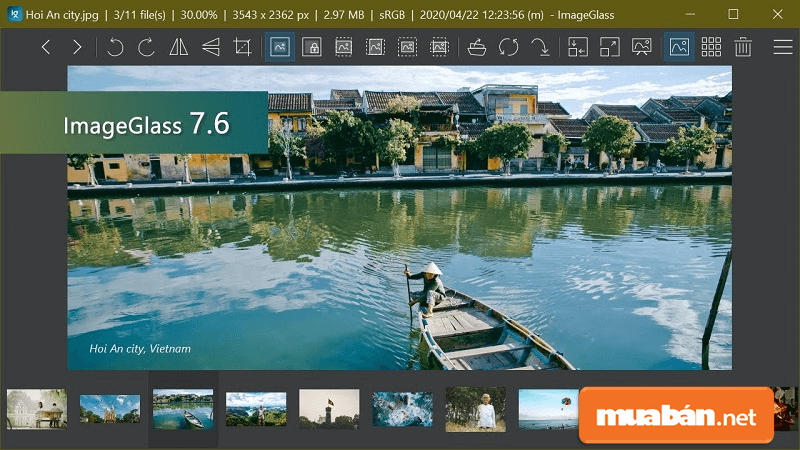Viewport: 800px width, 450px height.
Task: Select Scale to width zoom mode
Action: (343, 47)
